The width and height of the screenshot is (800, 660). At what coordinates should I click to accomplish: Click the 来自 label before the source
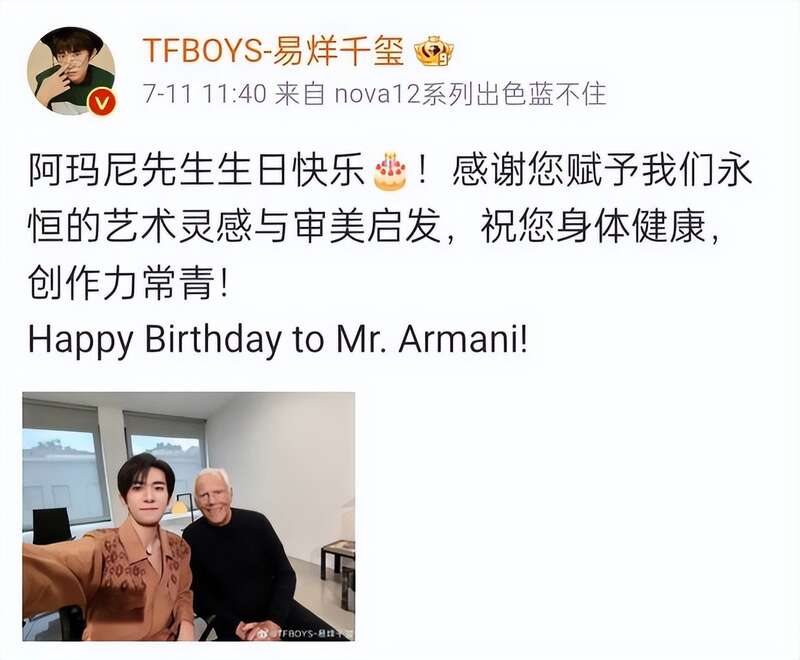tap(299, 94)
